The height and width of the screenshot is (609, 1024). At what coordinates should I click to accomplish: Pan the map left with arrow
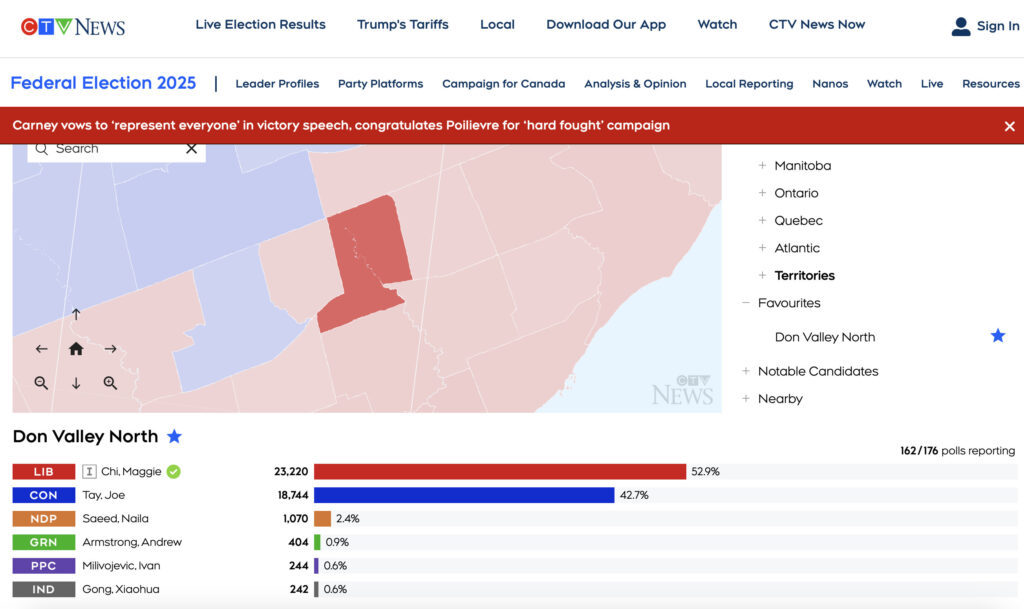pyautogui.click(x=41, y=349)
